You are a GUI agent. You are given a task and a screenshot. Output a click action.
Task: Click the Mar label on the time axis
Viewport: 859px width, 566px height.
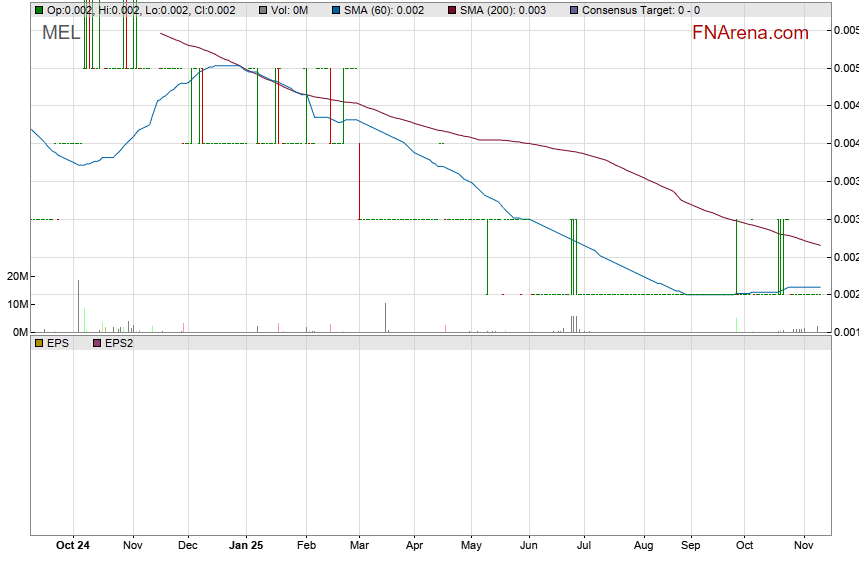pos(360,546)
